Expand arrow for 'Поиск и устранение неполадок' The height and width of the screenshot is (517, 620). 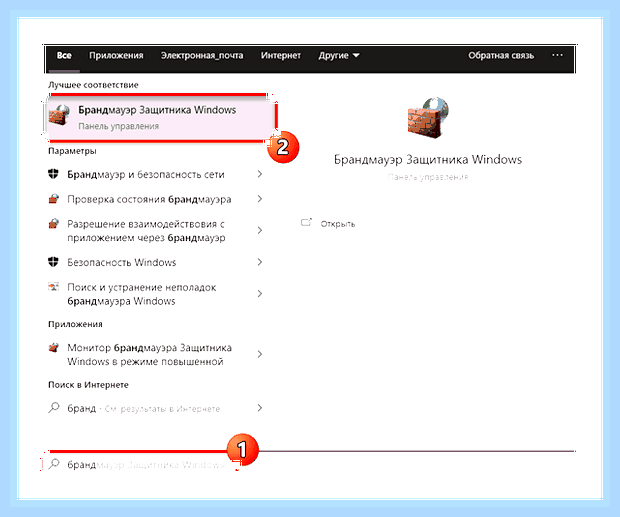[x=260, y=294]
